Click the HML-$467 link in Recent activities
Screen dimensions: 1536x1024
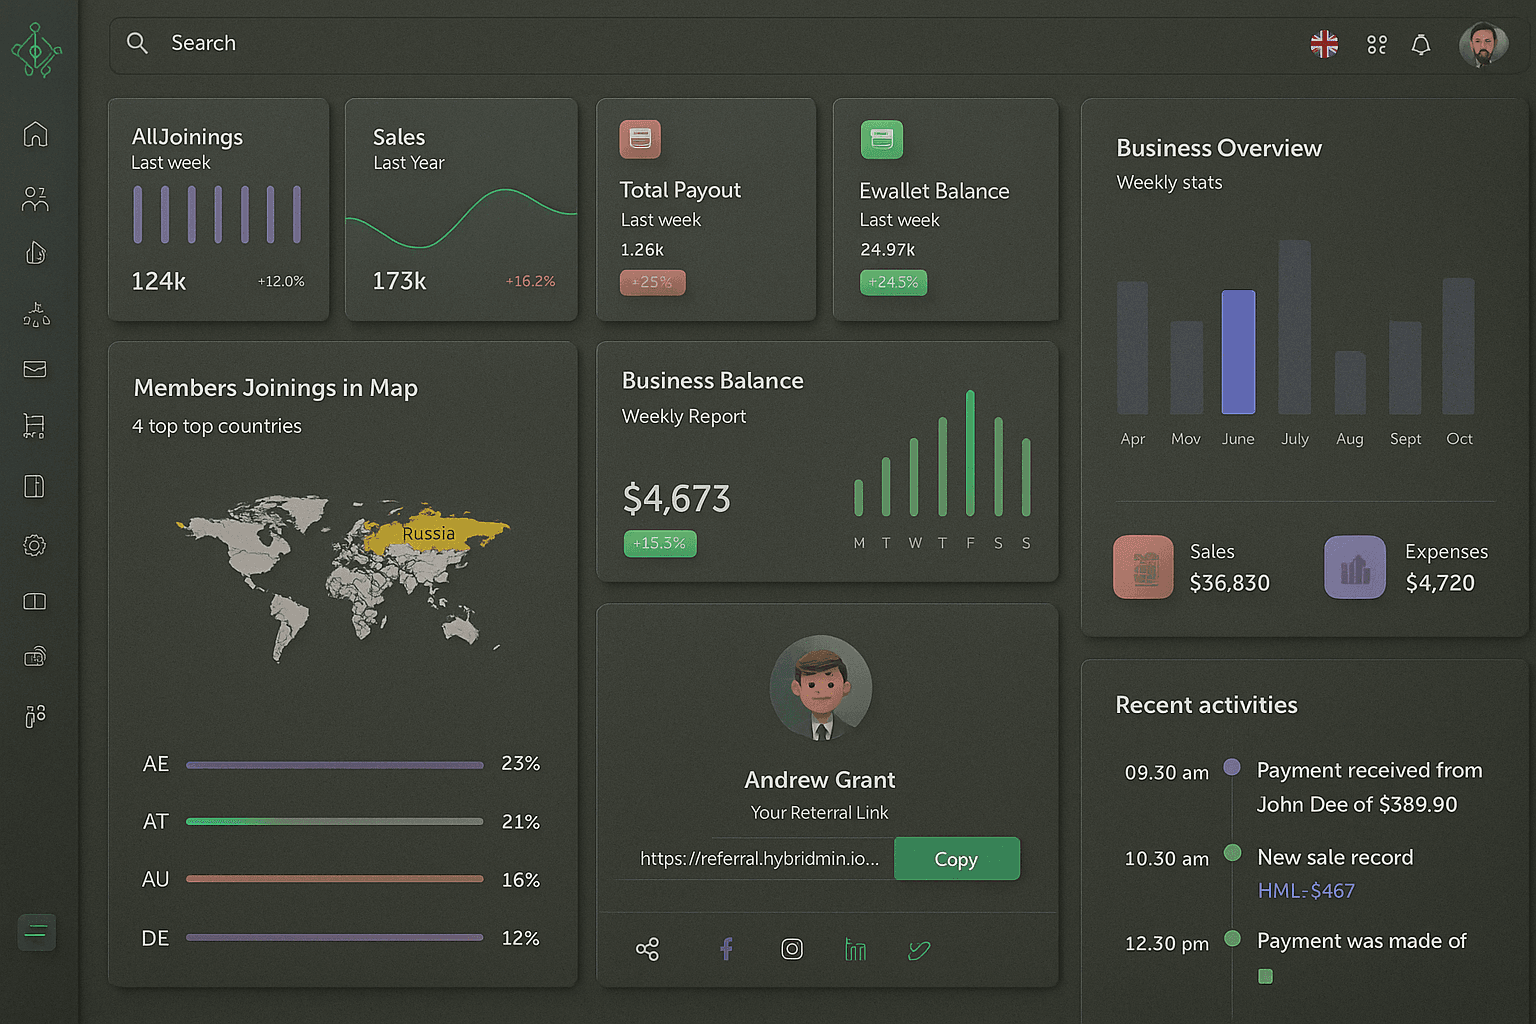click(1305, 890)
